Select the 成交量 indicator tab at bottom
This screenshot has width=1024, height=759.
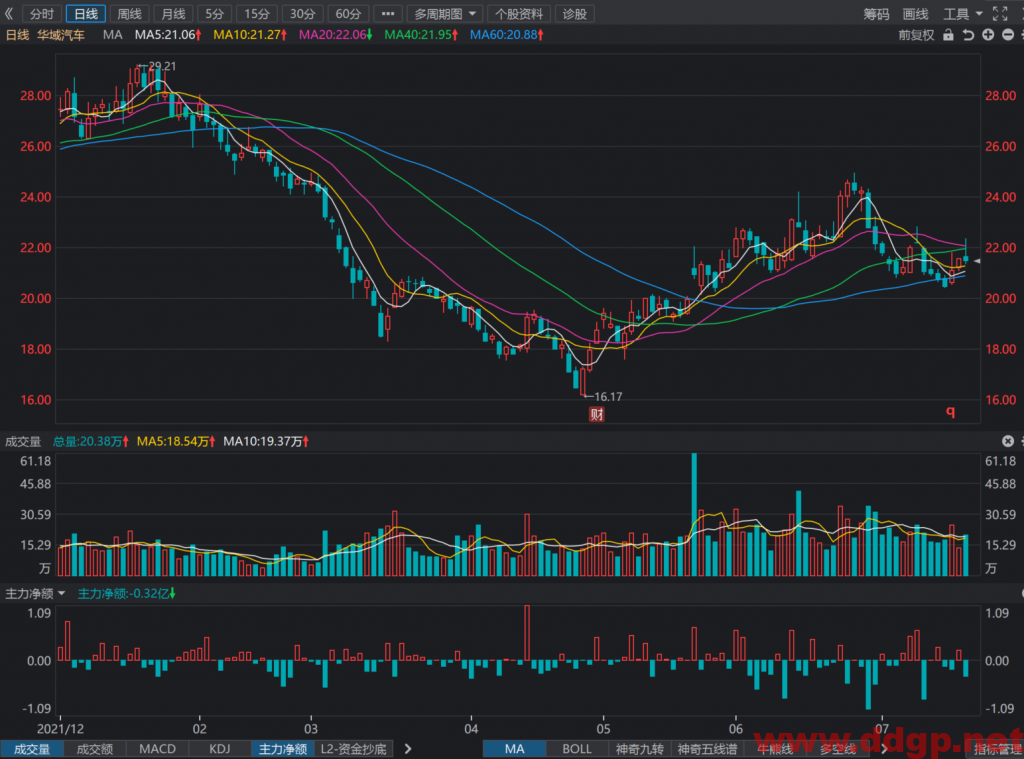click(31, 749)
